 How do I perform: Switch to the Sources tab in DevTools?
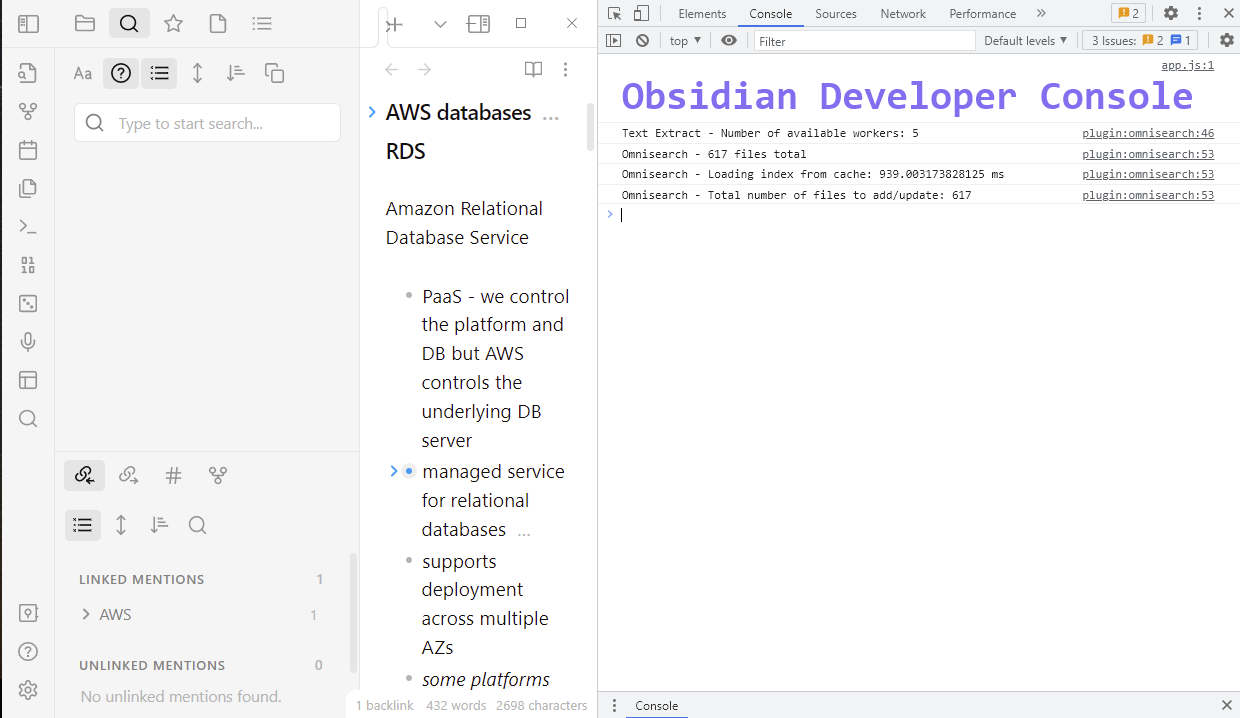pyautogui.click(x=836, y=13)
